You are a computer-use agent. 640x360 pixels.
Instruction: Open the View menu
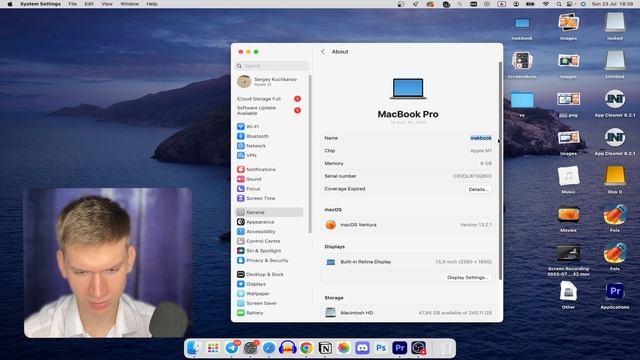(x=107, y=4)
